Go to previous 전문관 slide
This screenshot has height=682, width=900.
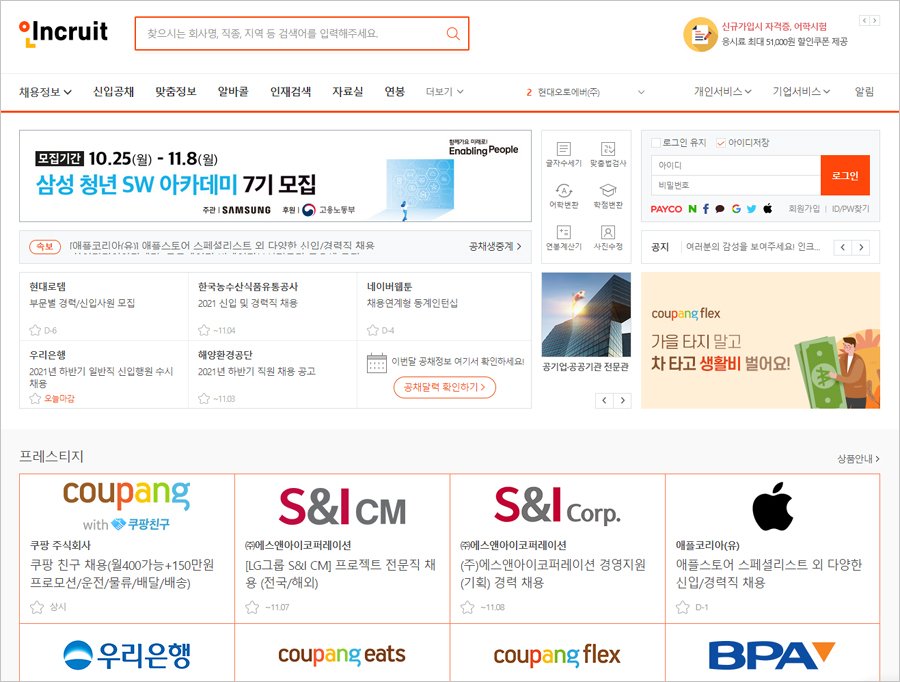tap(604, 401)
